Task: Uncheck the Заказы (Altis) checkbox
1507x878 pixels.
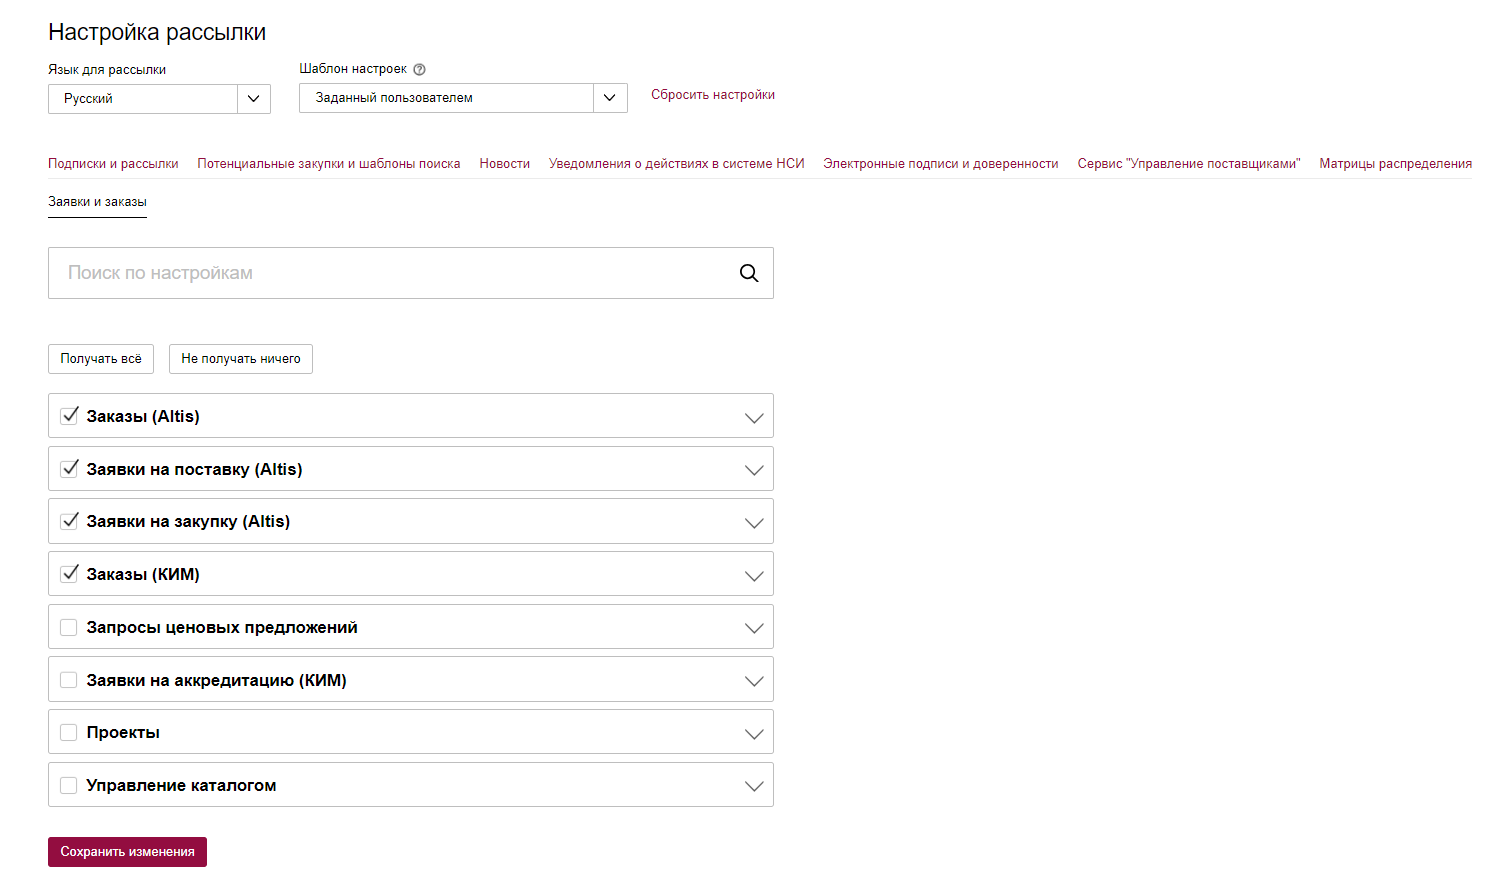Action: [x=69, y=416]
